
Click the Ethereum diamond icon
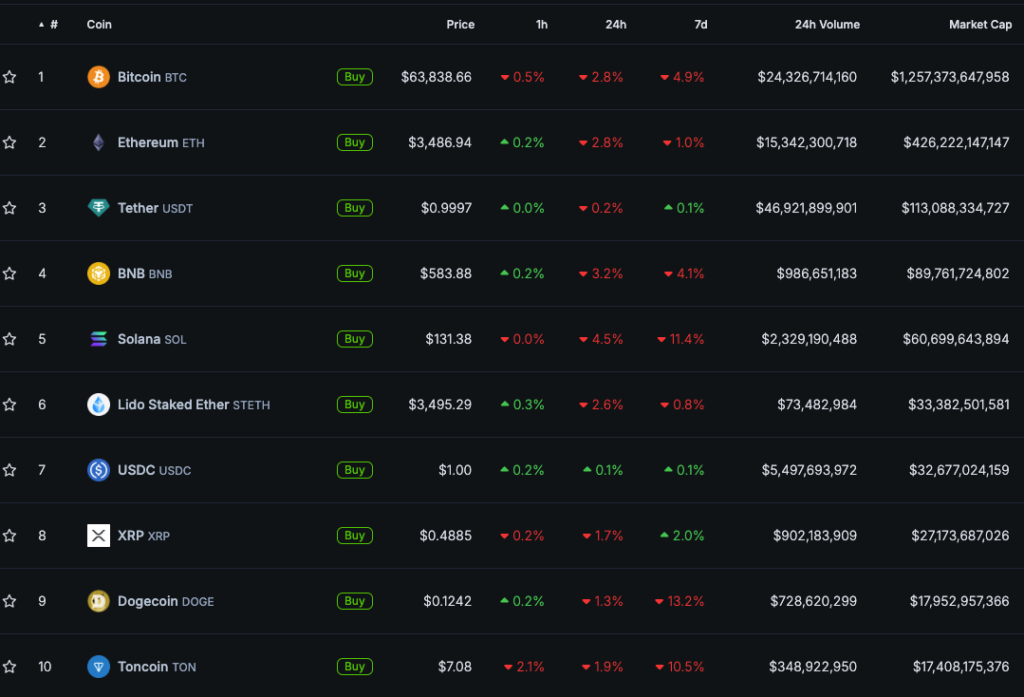98,143
